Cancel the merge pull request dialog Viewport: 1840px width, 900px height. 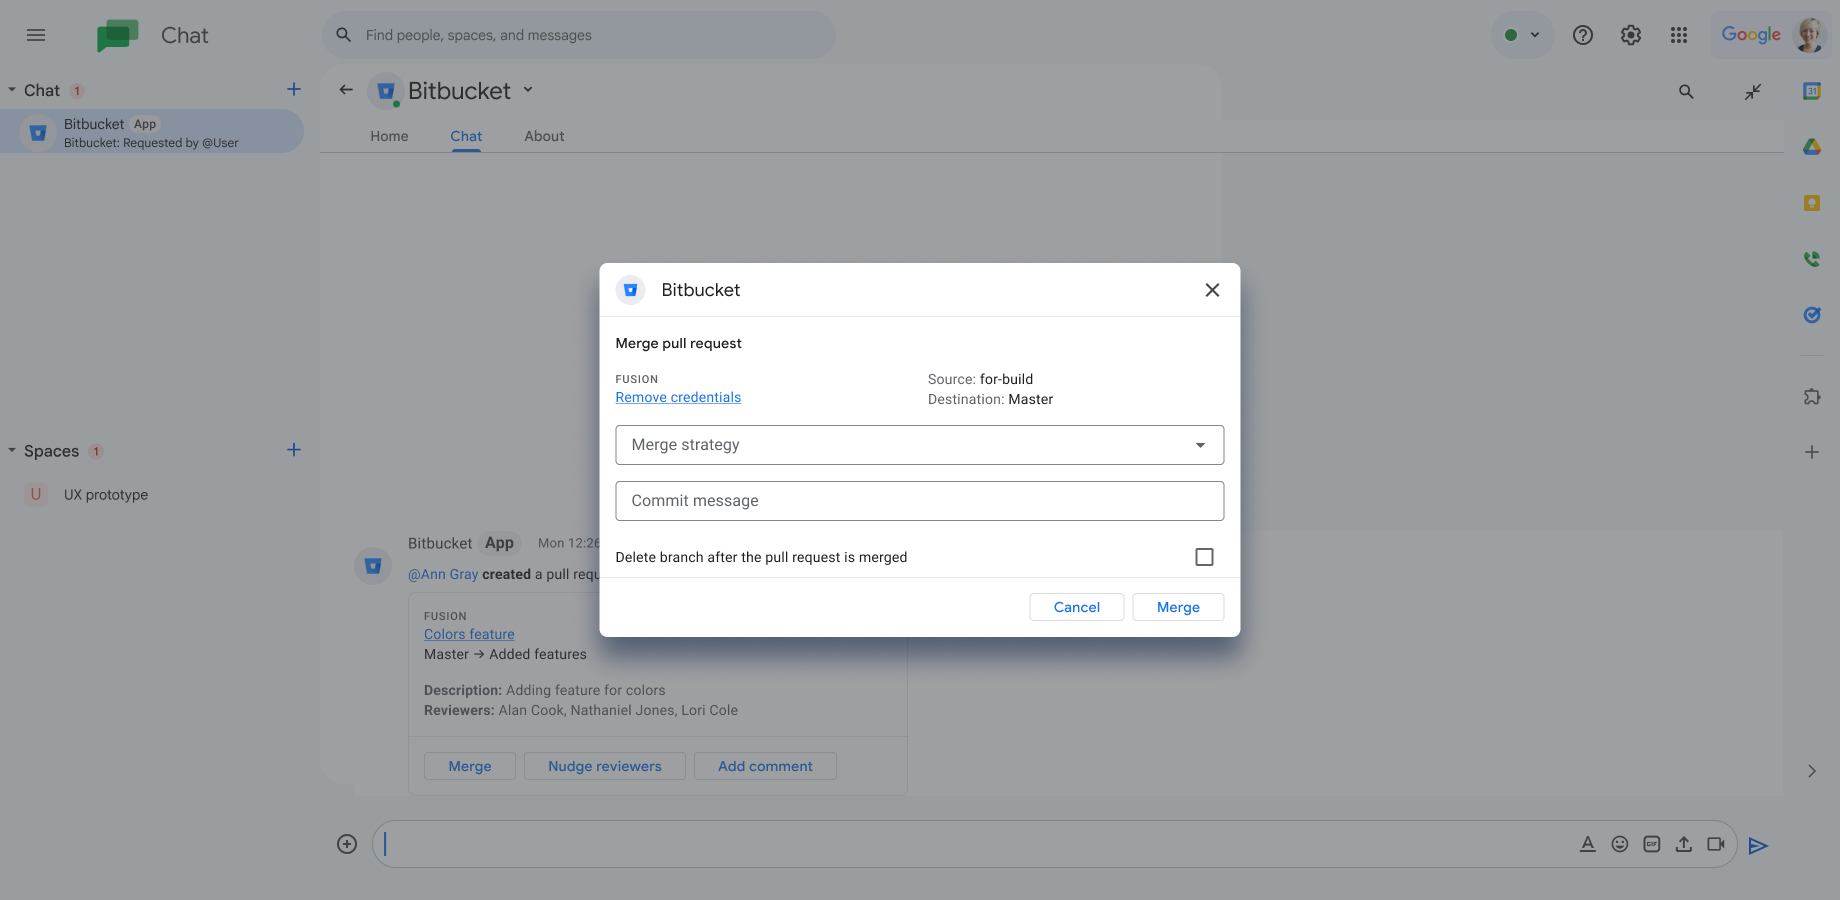click(x=1077, y=607)
